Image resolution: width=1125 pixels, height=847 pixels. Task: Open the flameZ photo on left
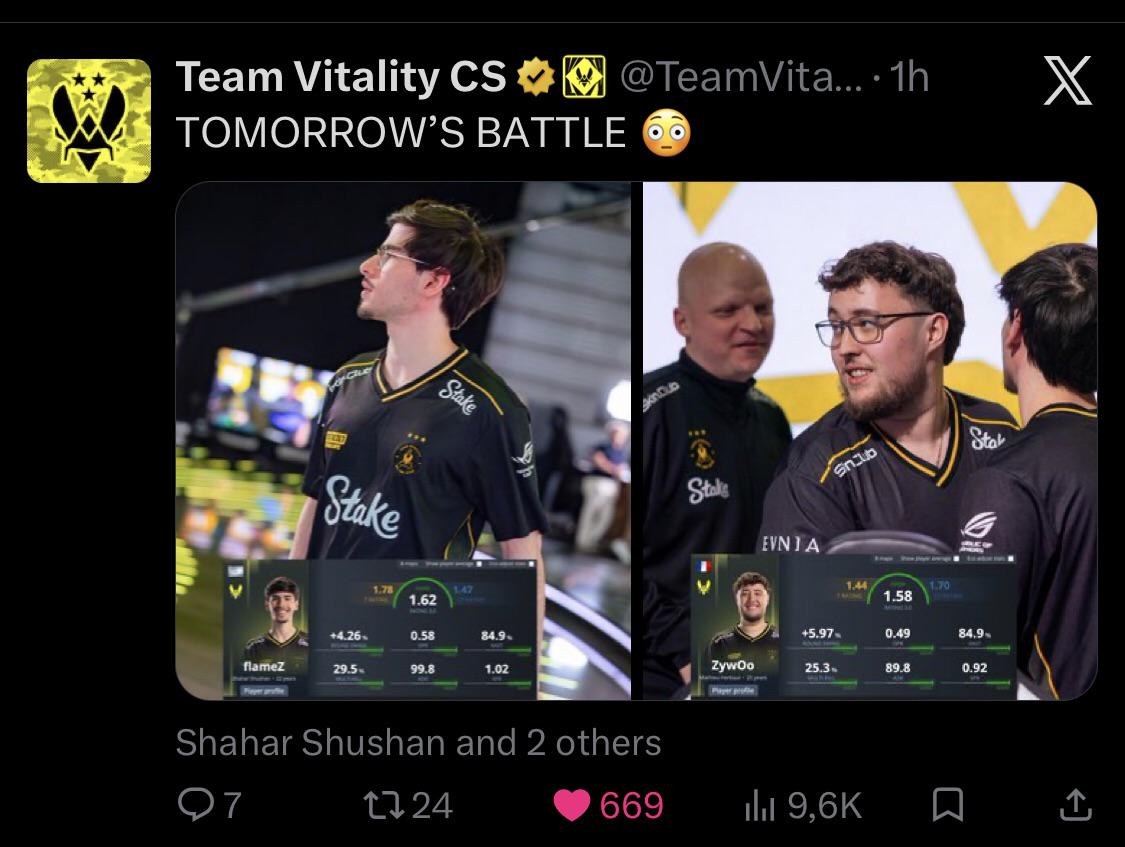403,440
